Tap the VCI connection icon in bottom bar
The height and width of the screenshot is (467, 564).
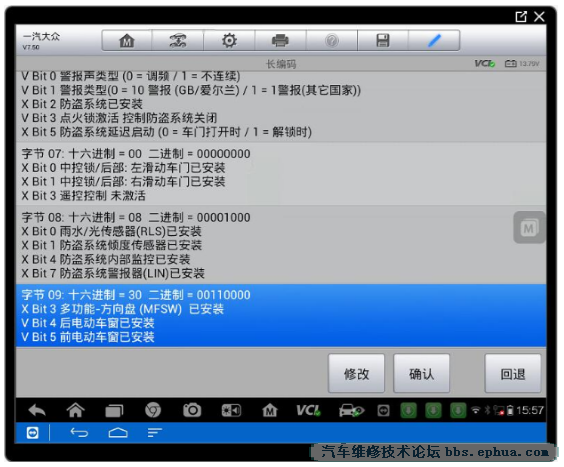[x=308, y=410]
